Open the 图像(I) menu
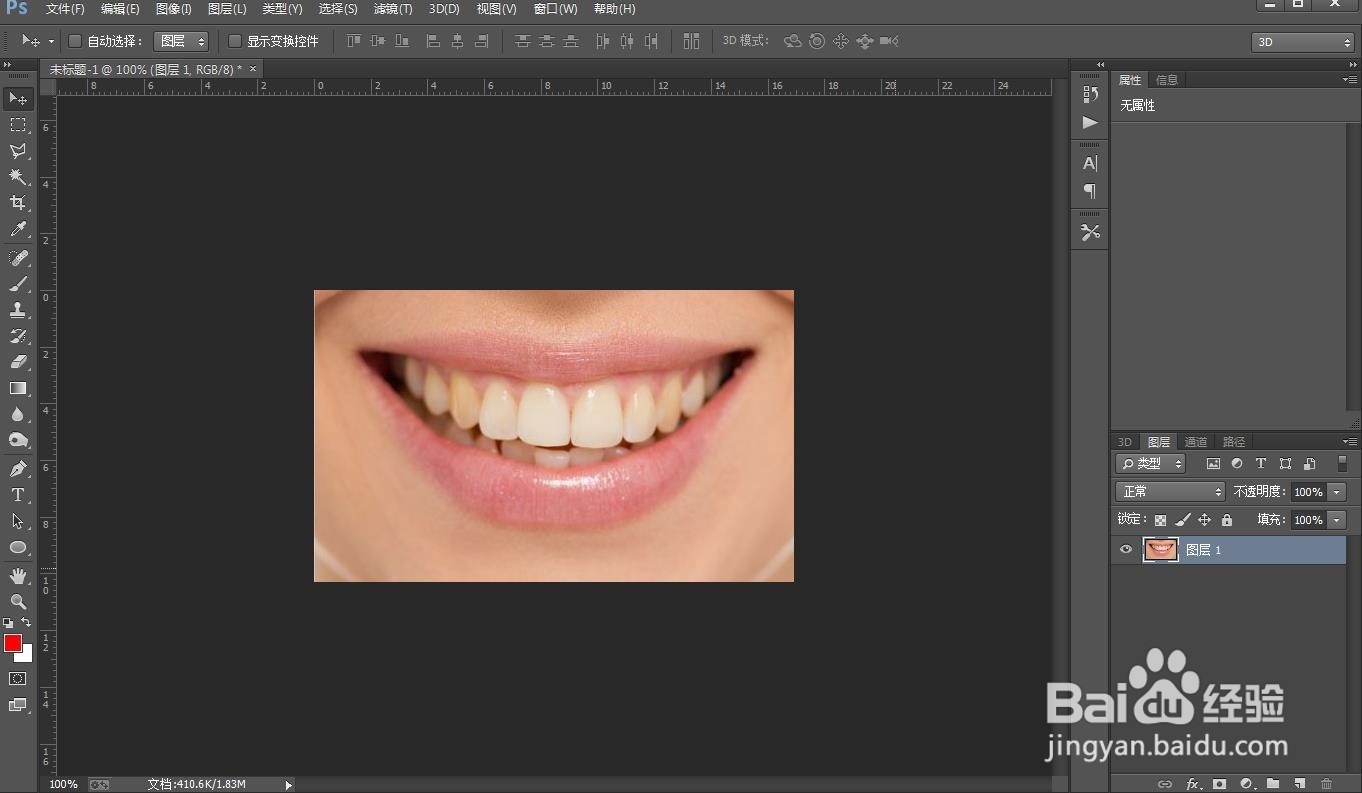Image resolution: width=1362 pixels, height=793 pixels. 173,9
